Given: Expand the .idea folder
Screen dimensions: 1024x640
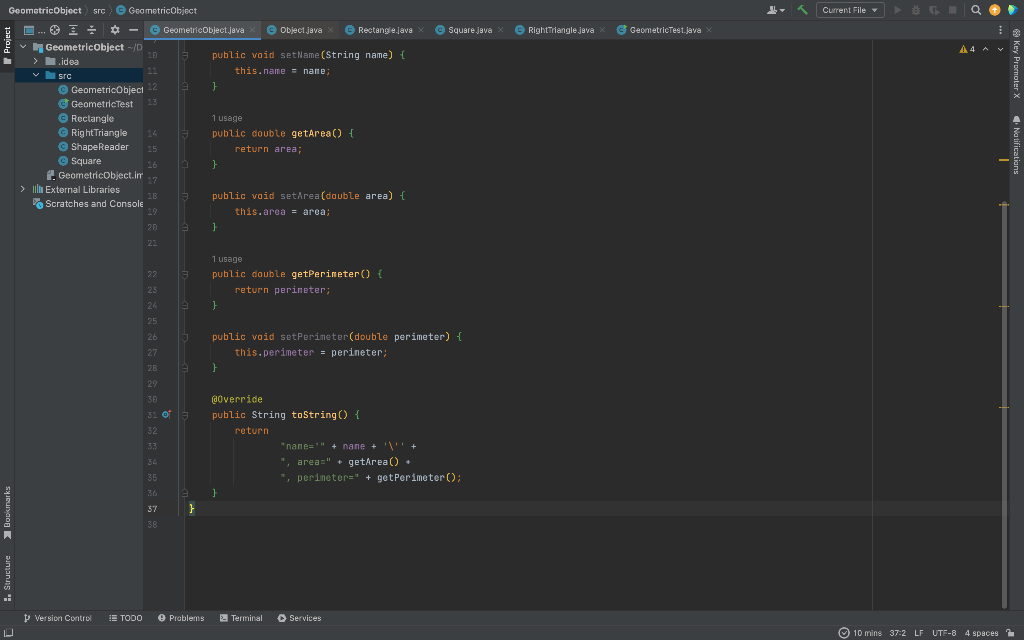Looking at the screenshot, I should tap(37, 61).
